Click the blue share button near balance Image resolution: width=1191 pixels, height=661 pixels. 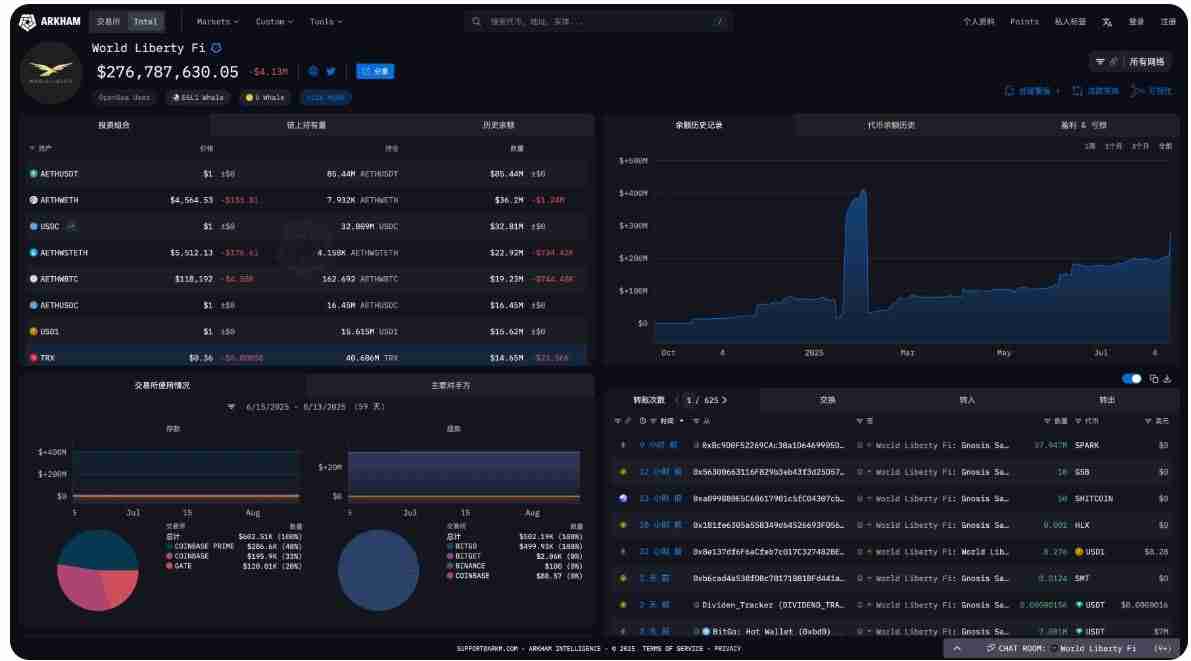375,71
